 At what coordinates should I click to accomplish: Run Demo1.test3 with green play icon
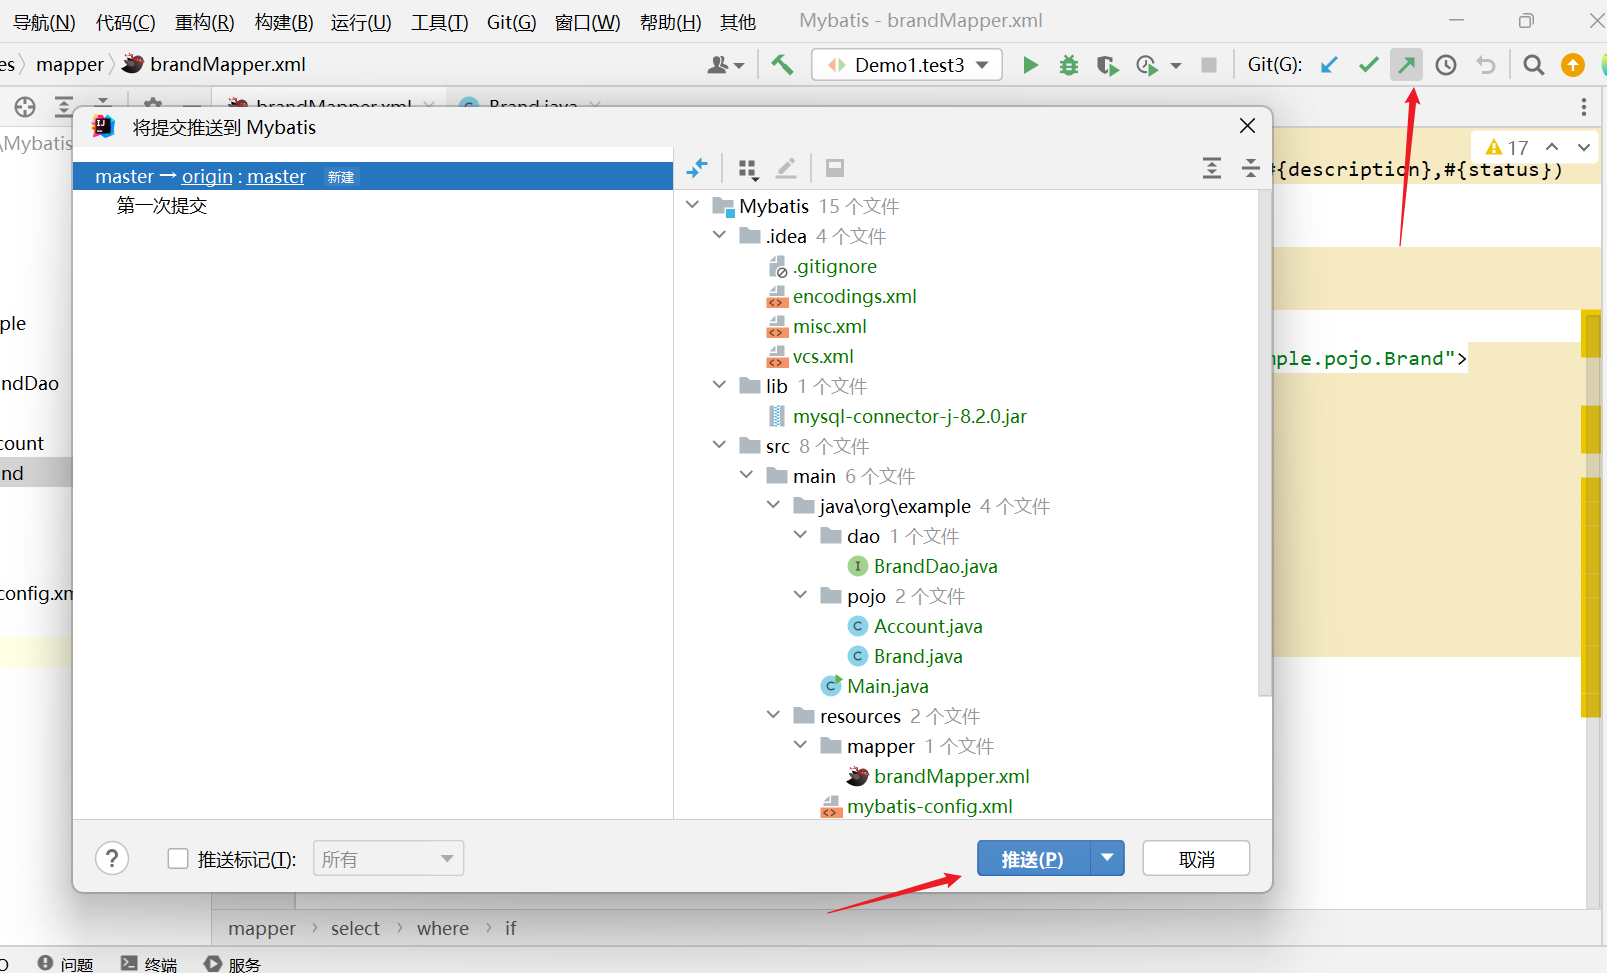1030,65
